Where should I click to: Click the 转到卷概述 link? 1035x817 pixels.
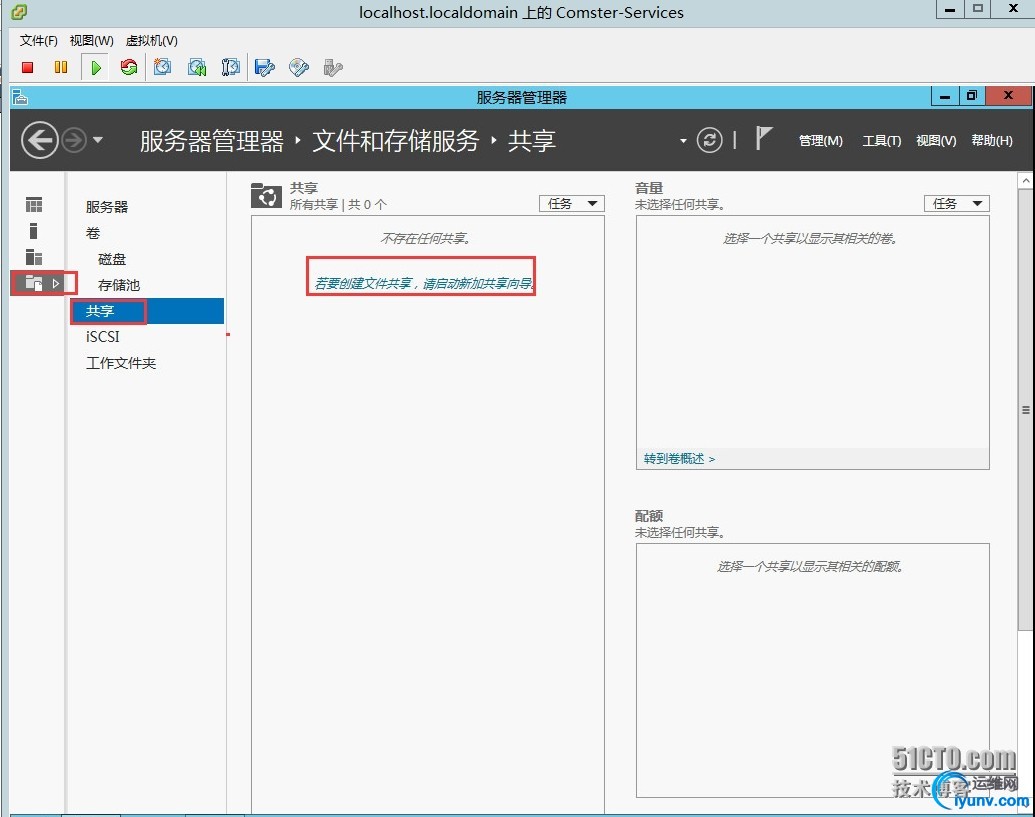(679, 459)
